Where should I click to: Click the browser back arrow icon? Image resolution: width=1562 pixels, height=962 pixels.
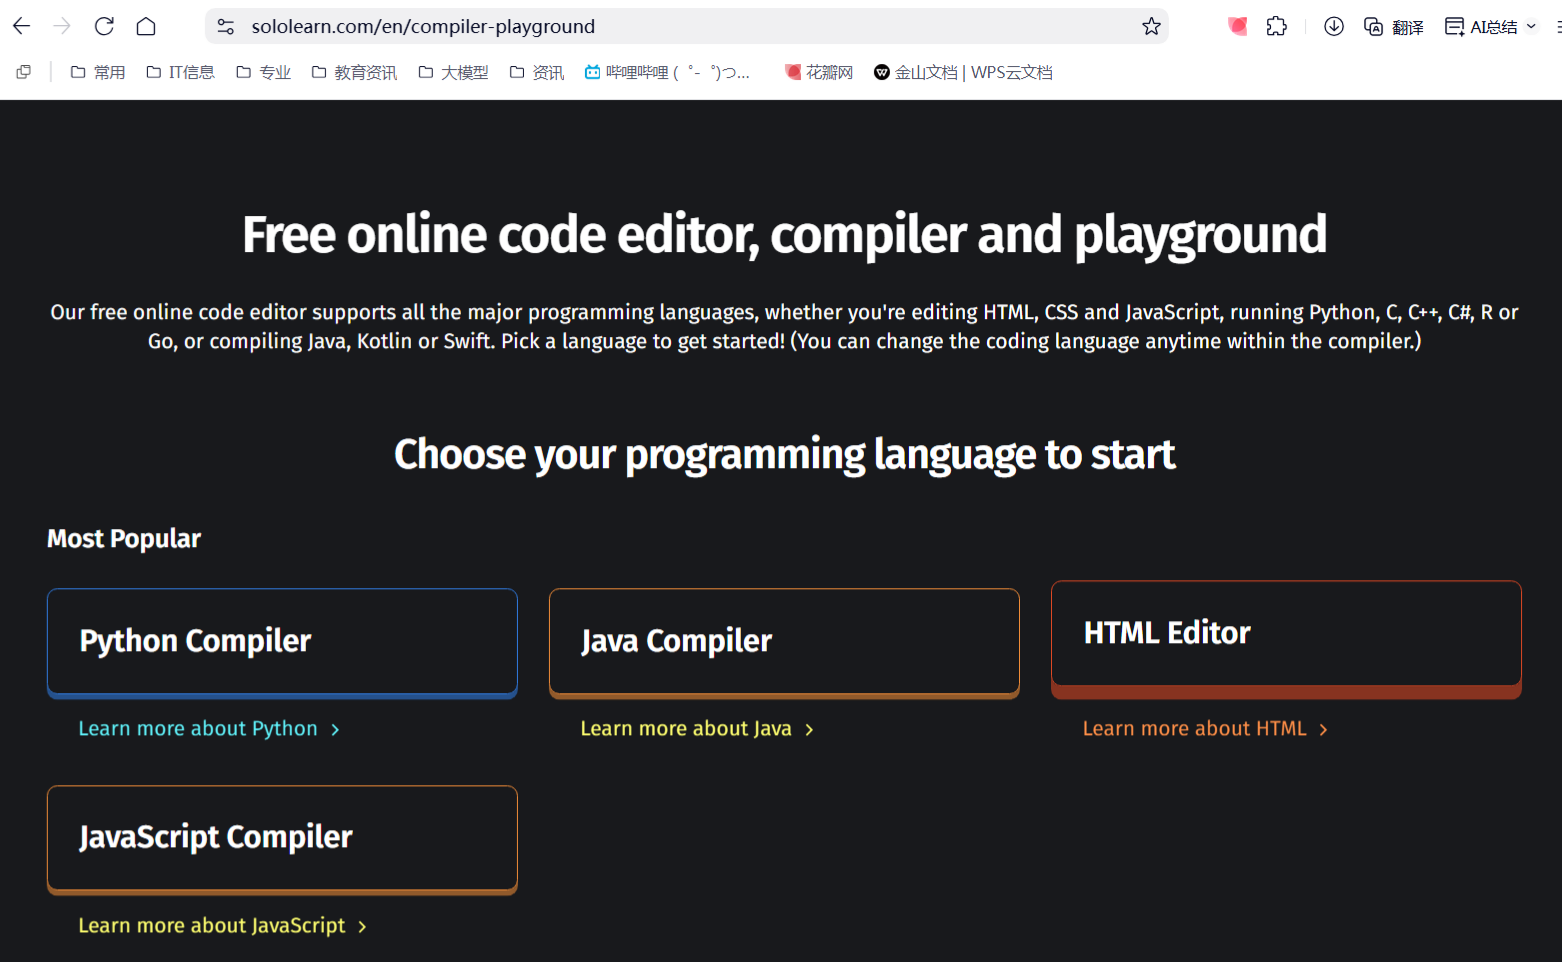[x=21, y=26]
